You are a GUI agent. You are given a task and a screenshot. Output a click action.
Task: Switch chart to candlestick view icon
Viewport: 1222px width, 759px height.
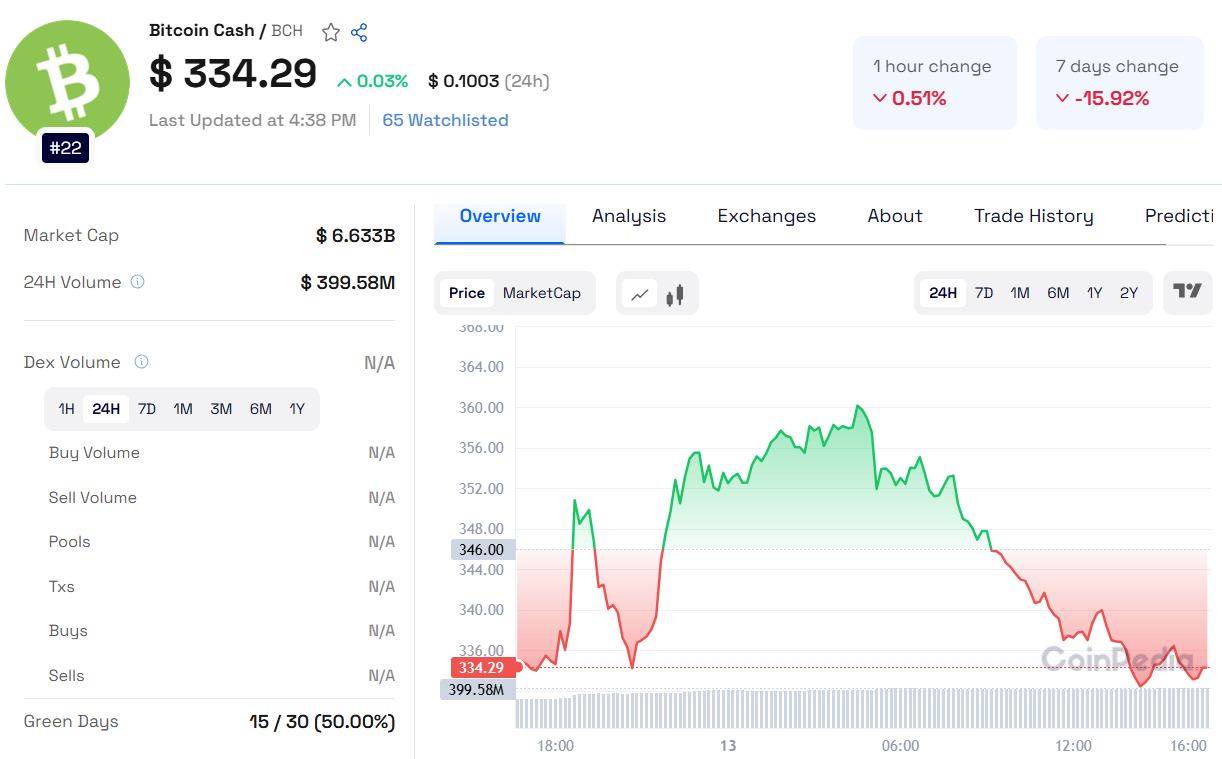pos(675,294)
